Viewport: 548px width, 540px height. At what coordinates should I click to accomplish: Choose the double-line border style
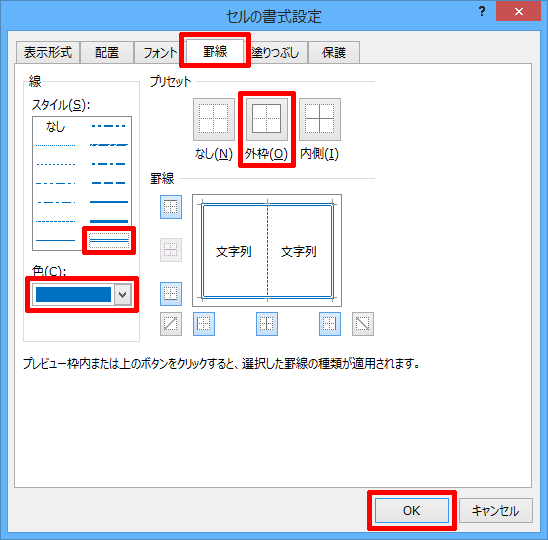[x=109, y=240]
